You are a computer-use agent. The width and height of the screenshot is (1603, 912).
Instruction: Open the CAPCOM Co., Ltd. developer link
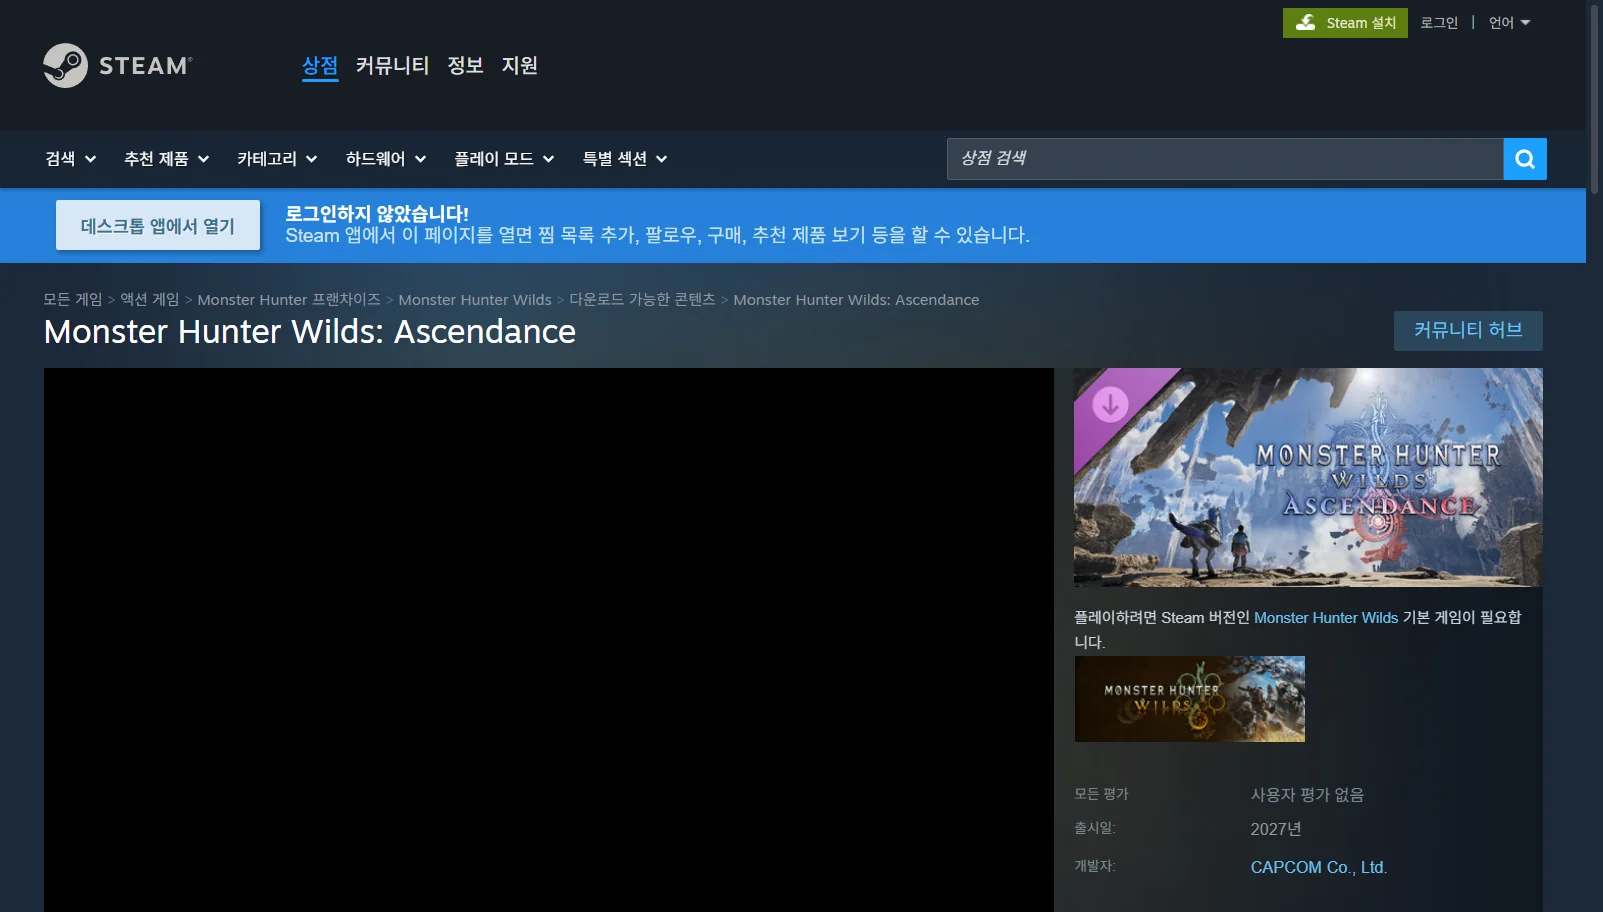1319,867
